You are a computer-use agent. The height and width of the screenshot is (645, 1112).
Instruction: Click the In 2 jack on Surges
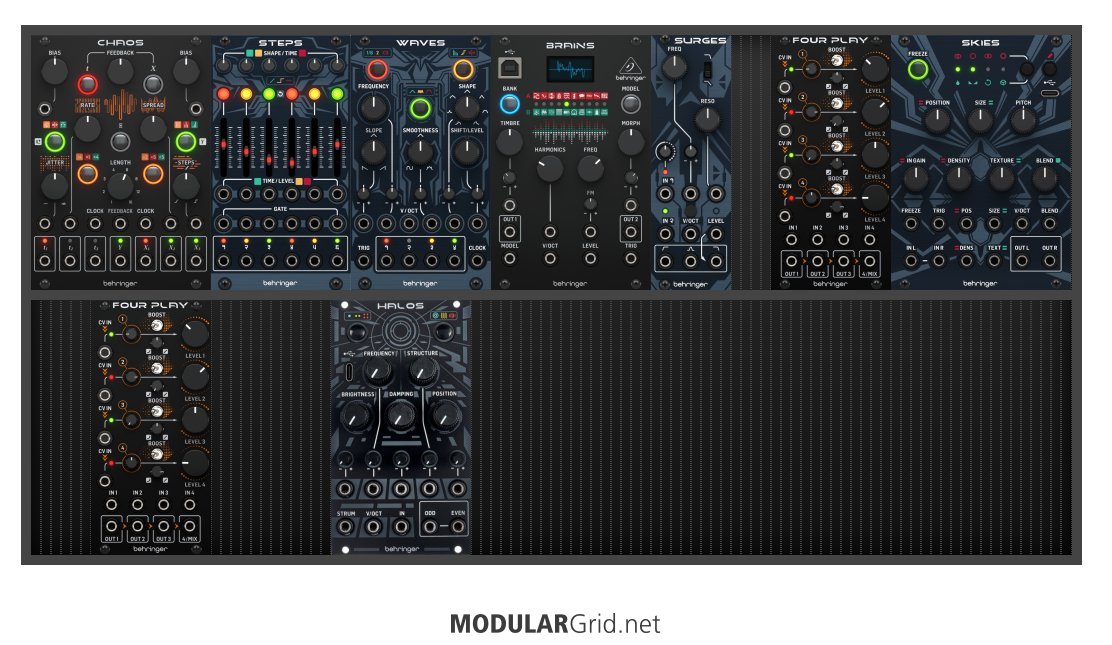point(665,233)
